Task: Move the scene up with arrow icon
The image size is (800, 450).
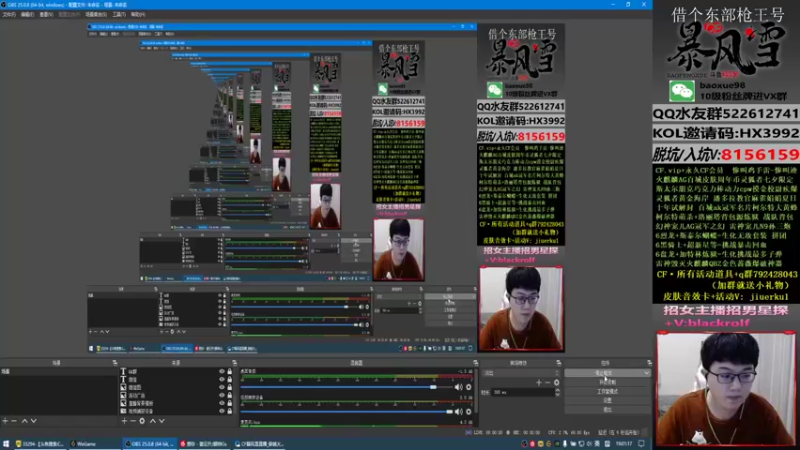Action: point(24,421)
